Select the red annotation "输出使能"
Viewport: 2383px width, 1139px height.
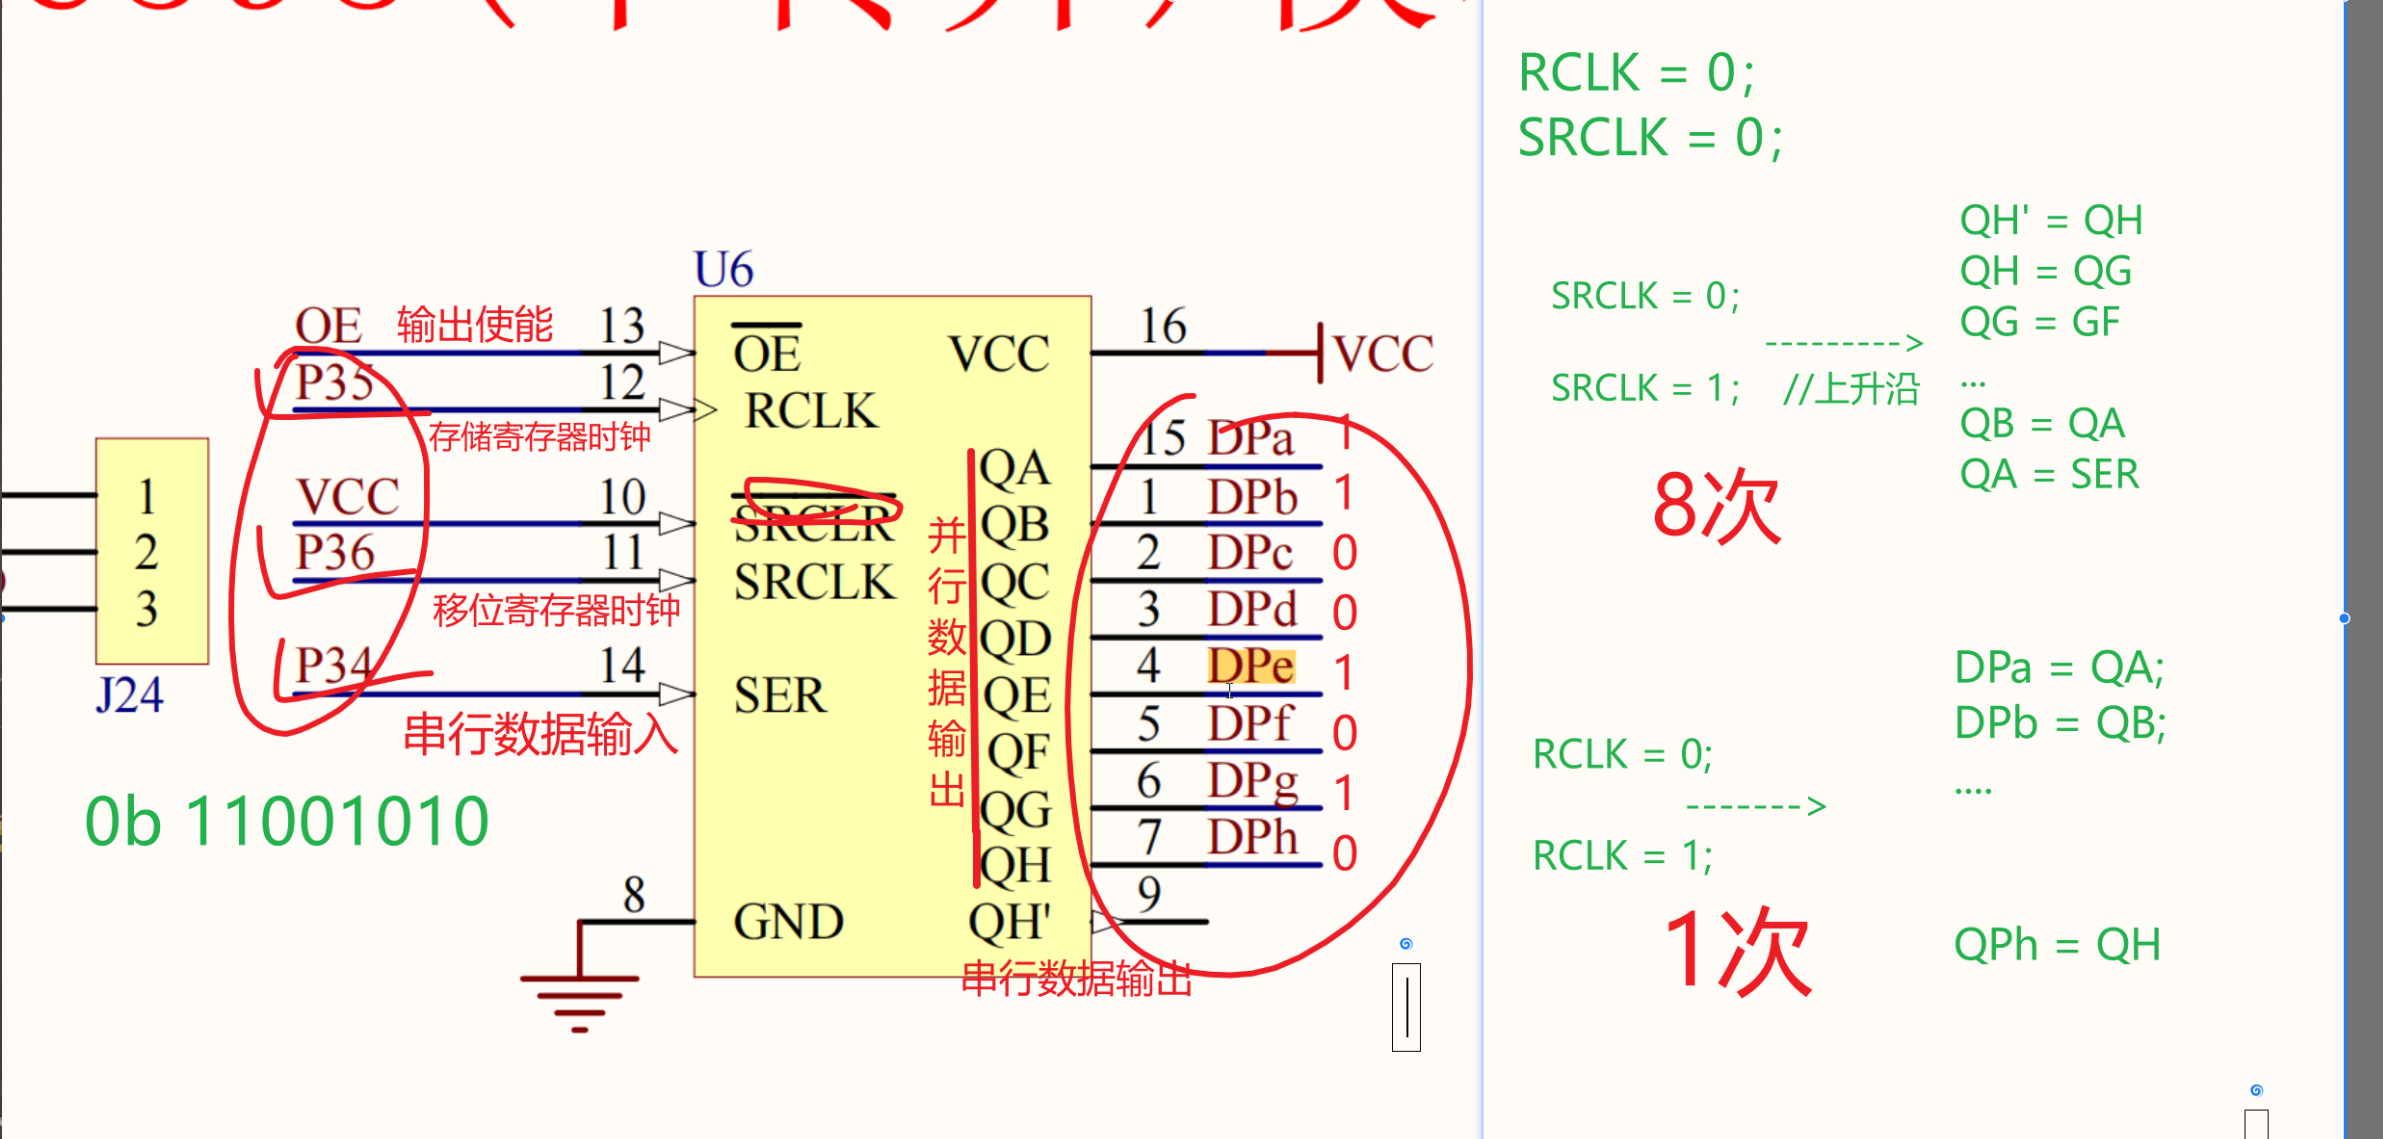(x=475, y=324)
